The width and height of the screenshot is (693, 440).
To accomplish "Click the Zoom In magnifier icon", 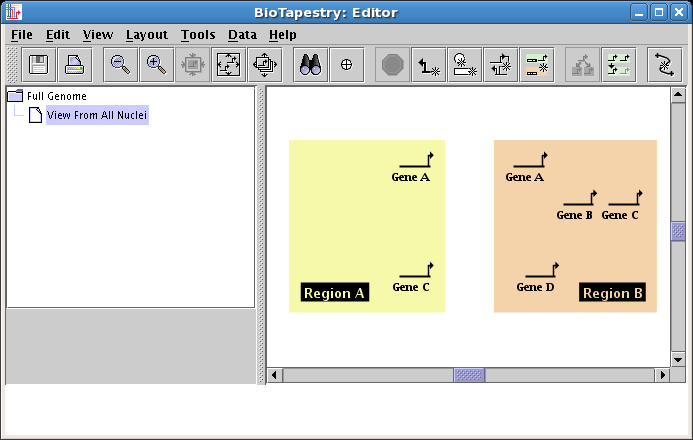I will pos(156,65).
